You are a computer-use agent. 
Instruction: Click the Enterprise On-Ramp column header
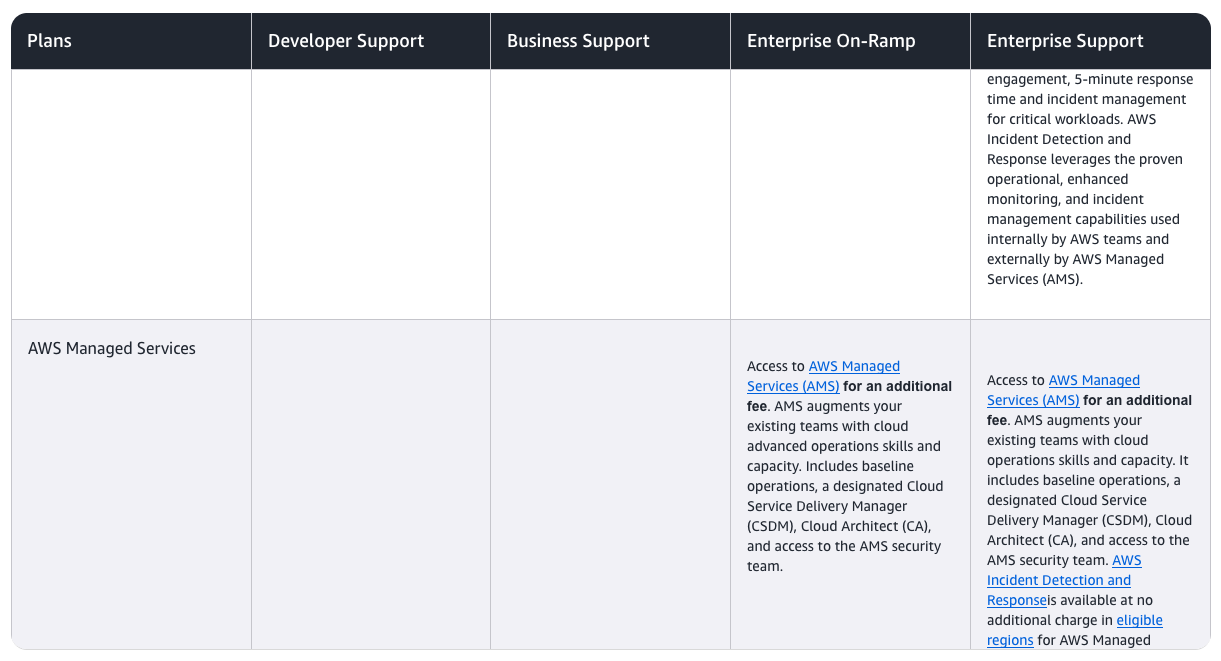[x=831, y=41]
